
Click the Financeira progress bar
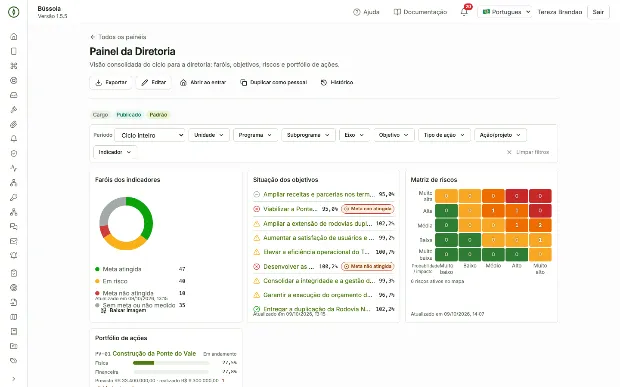[x=171, y=372]
